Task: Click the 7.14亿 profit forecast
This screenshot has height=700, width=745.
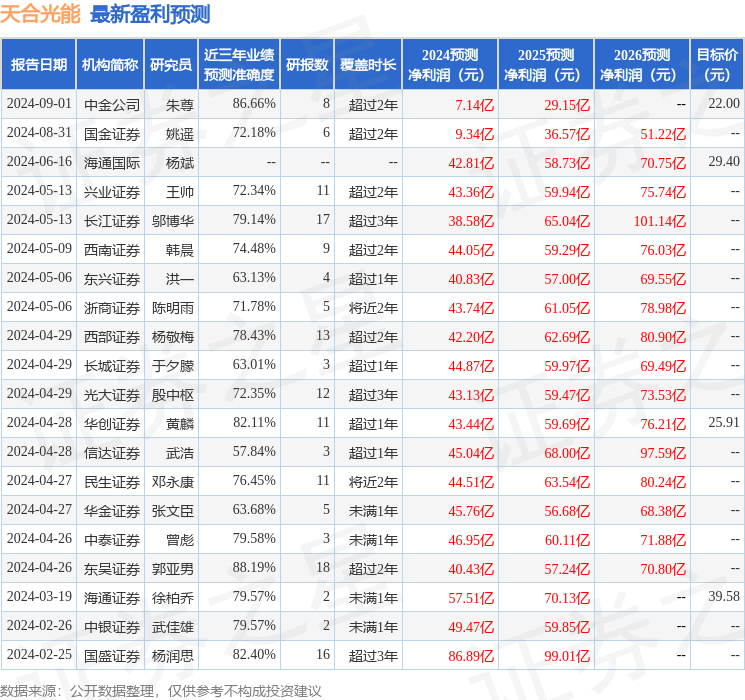Action: [x=474, y=105]
